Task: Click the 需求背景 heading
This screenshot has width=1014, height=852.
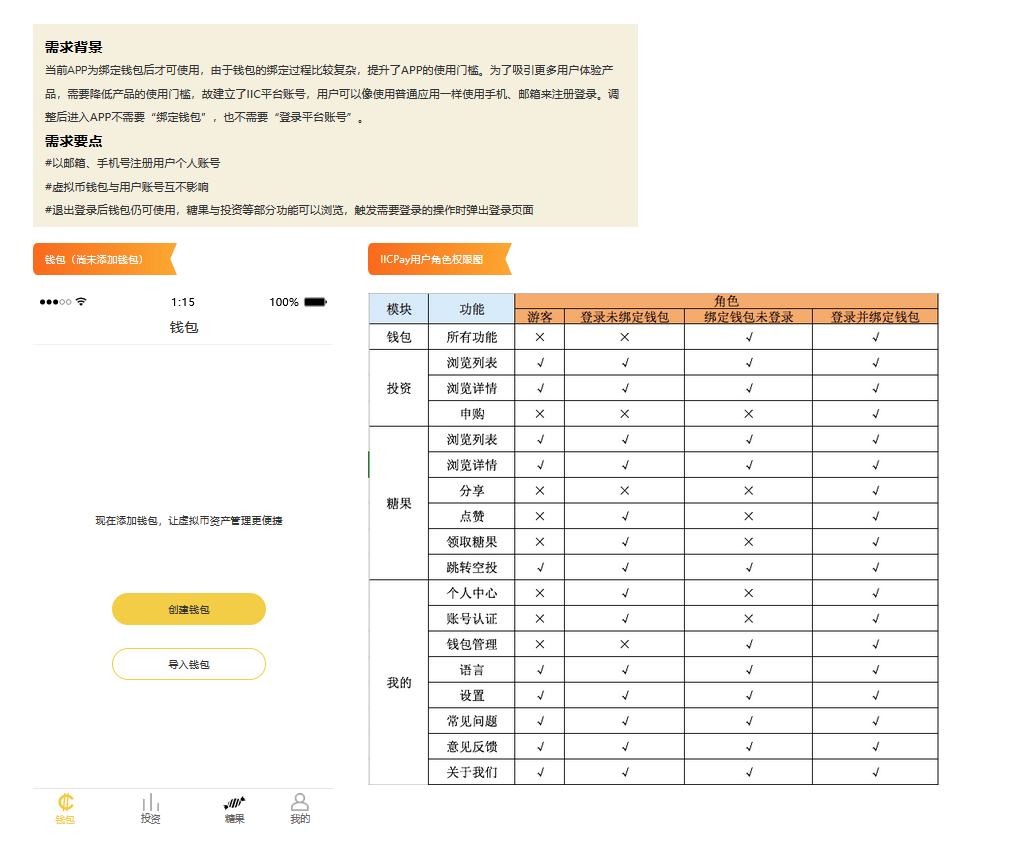Action: click(74, 47)
